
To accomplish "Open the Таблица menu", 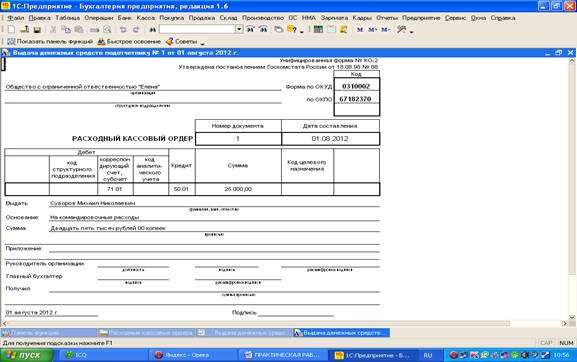I will (67, 18).
